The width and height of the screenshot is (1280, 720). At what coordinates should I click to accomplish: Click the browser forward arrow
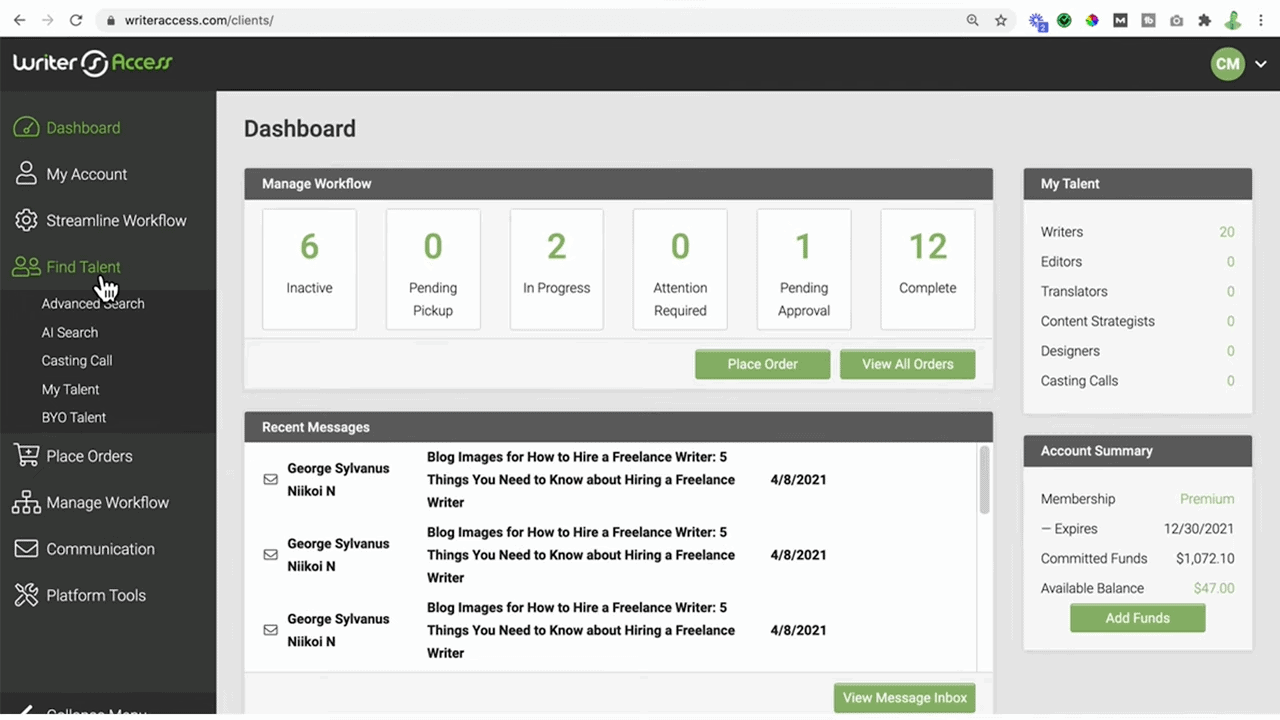[x=47, y=20]
